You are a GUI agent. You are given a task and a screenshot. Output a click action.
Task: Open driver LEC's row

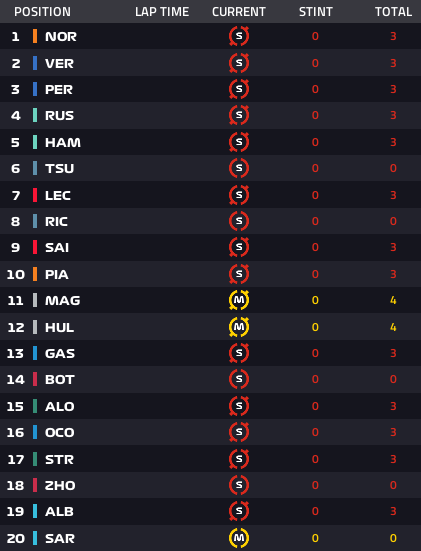210,195
